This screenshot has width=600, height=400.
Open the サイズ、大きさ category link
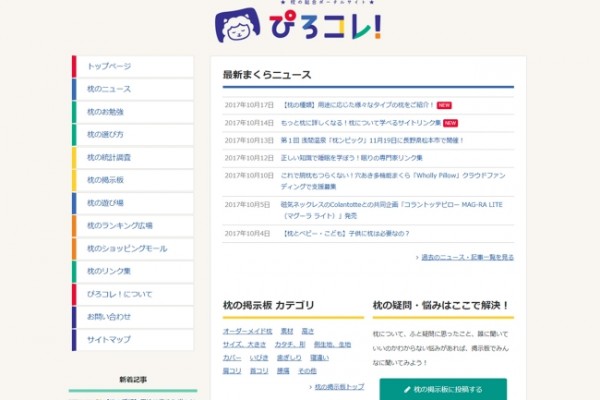pos(244,344)
